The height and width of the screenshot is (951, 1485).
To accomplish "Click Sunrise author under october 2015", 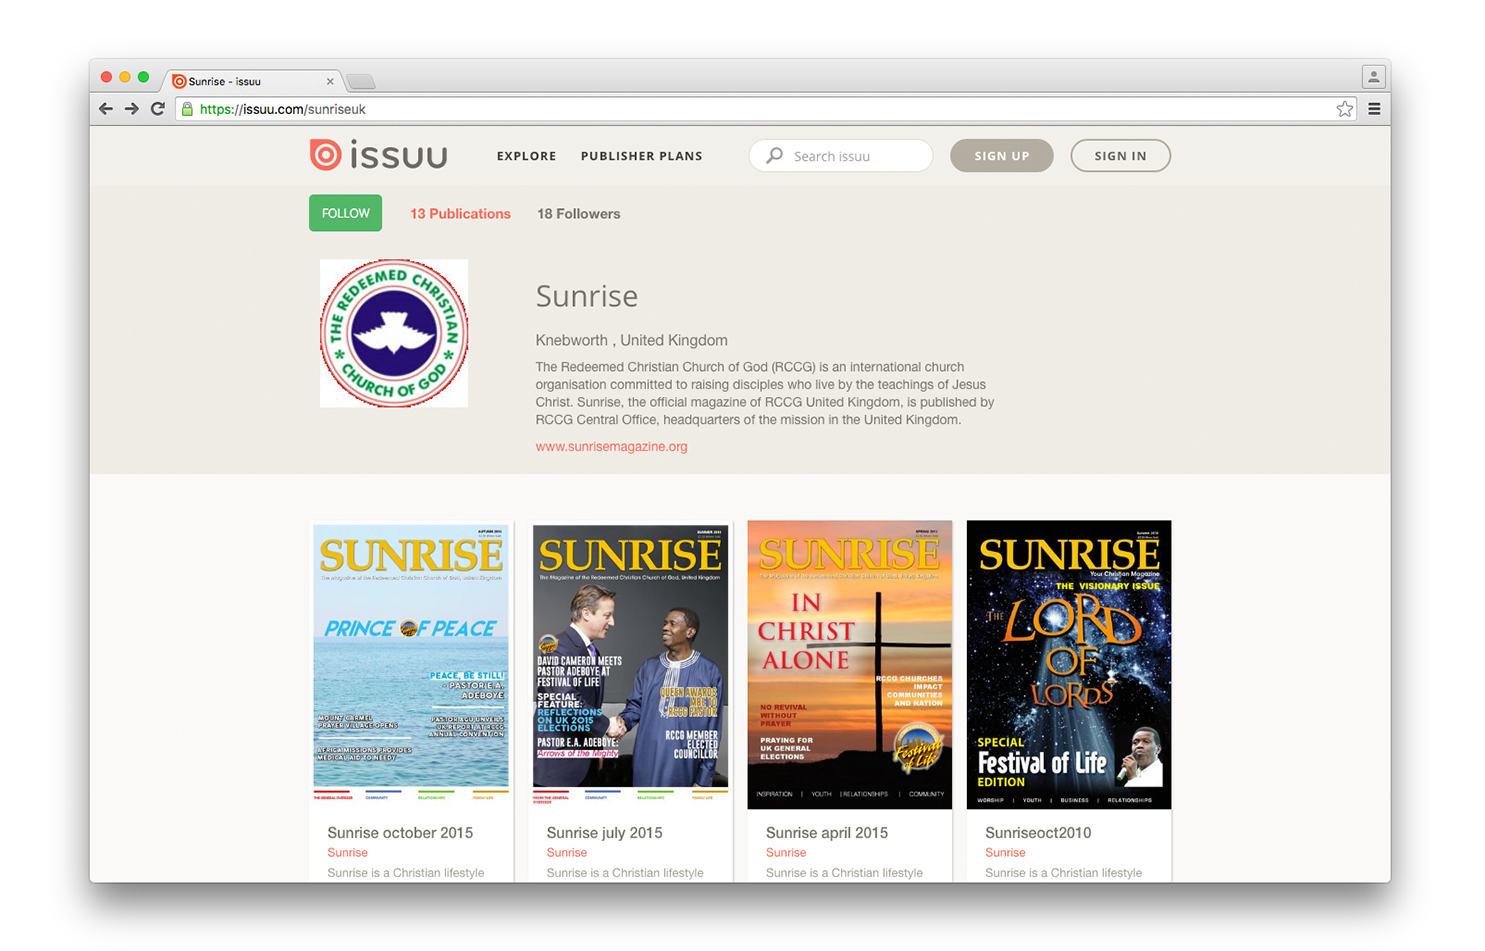I will [x=347, y=853].
